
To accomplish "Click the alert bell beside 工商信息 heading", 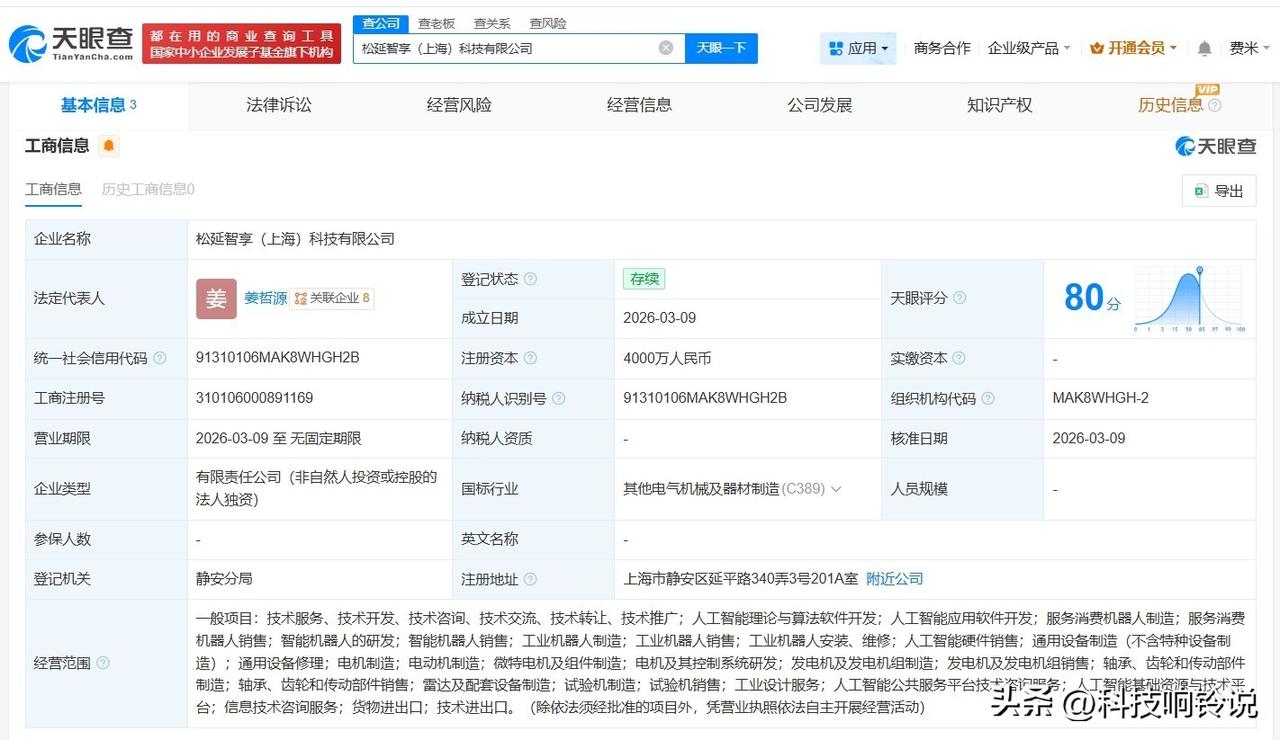I will pos(108,145).
